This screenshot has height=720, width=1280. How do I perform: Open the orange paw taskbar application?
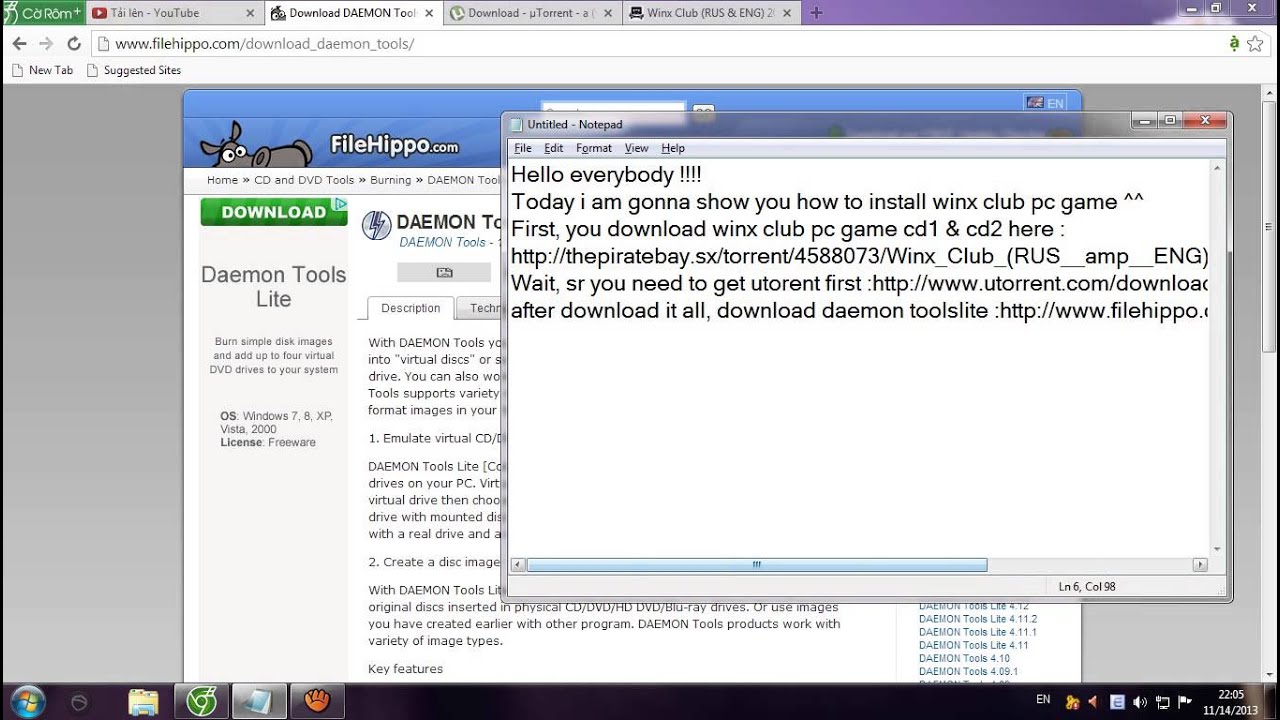tap(317, 701)
